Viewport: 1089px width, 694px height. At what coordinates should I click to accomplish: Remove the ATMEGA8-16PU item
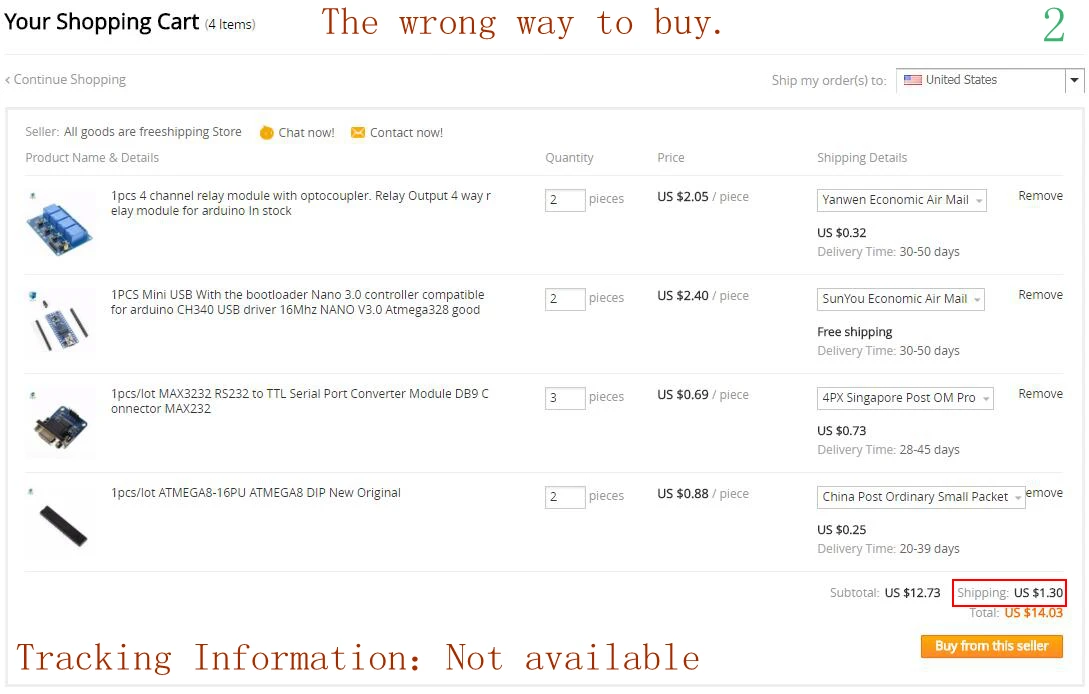(1045, 493)
